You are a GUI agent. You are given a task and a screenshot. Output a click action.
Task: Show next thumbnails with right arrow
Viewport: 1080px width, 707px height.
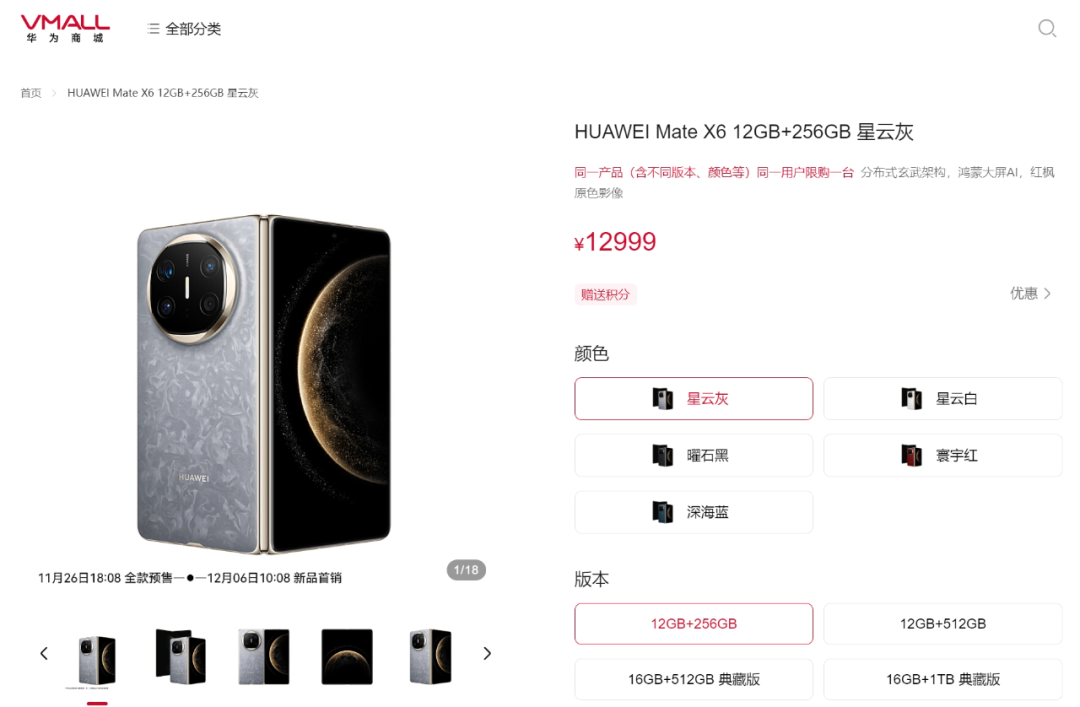coord(487,653)
